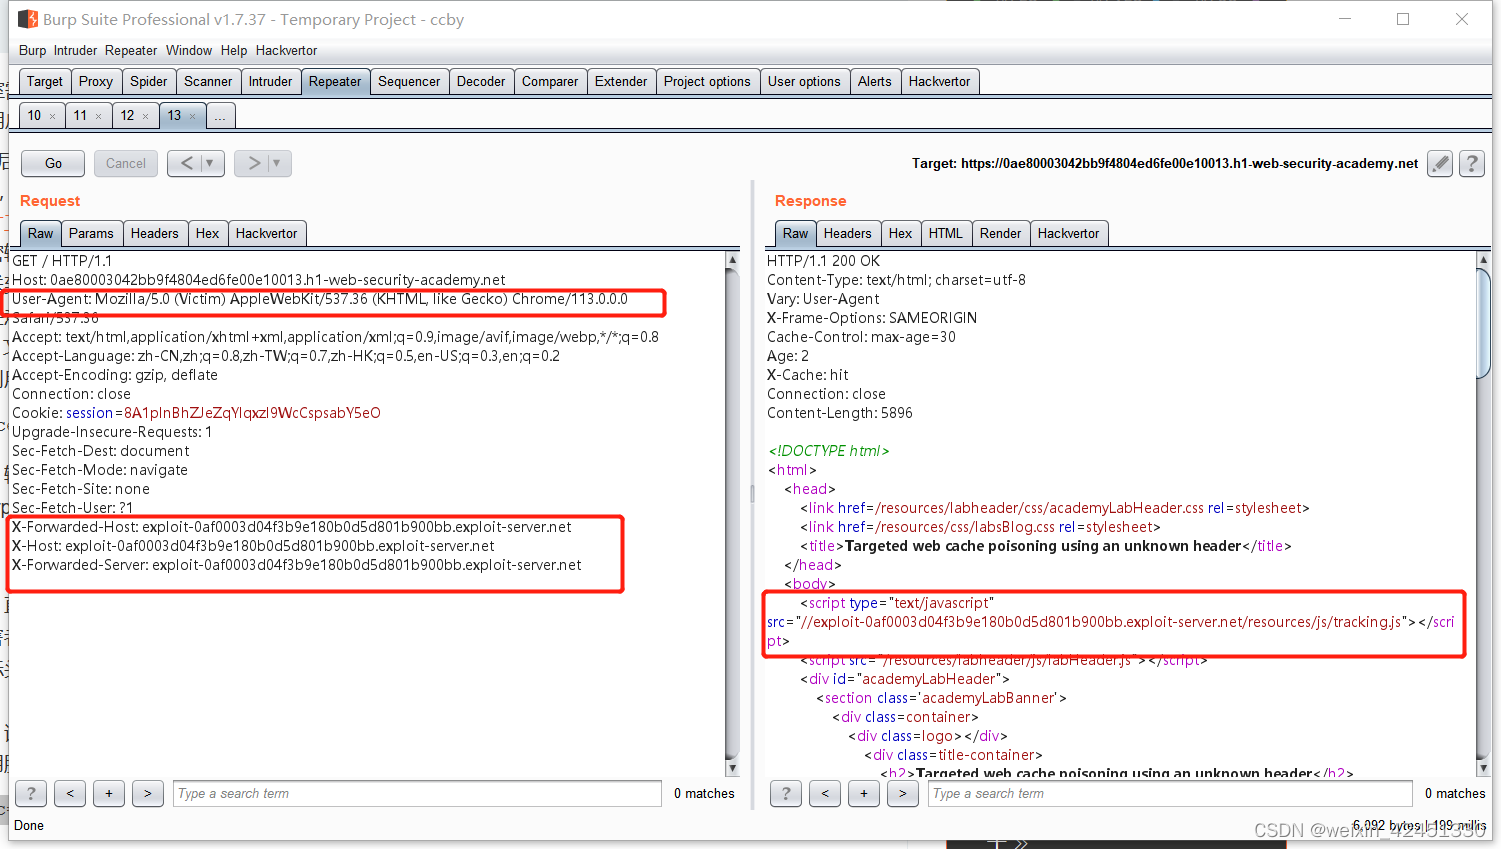This screenshot has width=1501, height=849.
Task: Go back in request history
Action: tap(185, 163)
